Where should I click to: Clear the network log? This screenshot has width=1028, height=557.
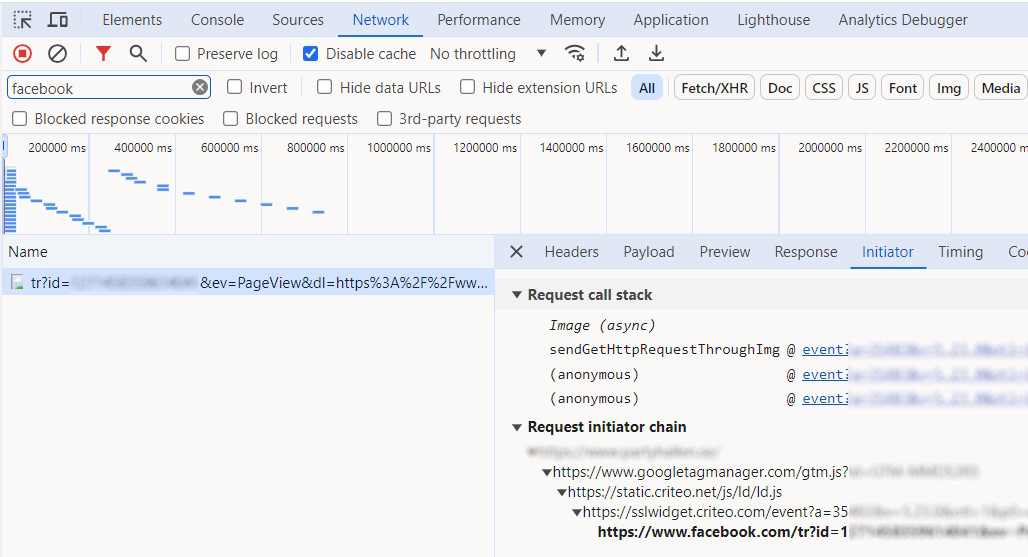point(58,54)
